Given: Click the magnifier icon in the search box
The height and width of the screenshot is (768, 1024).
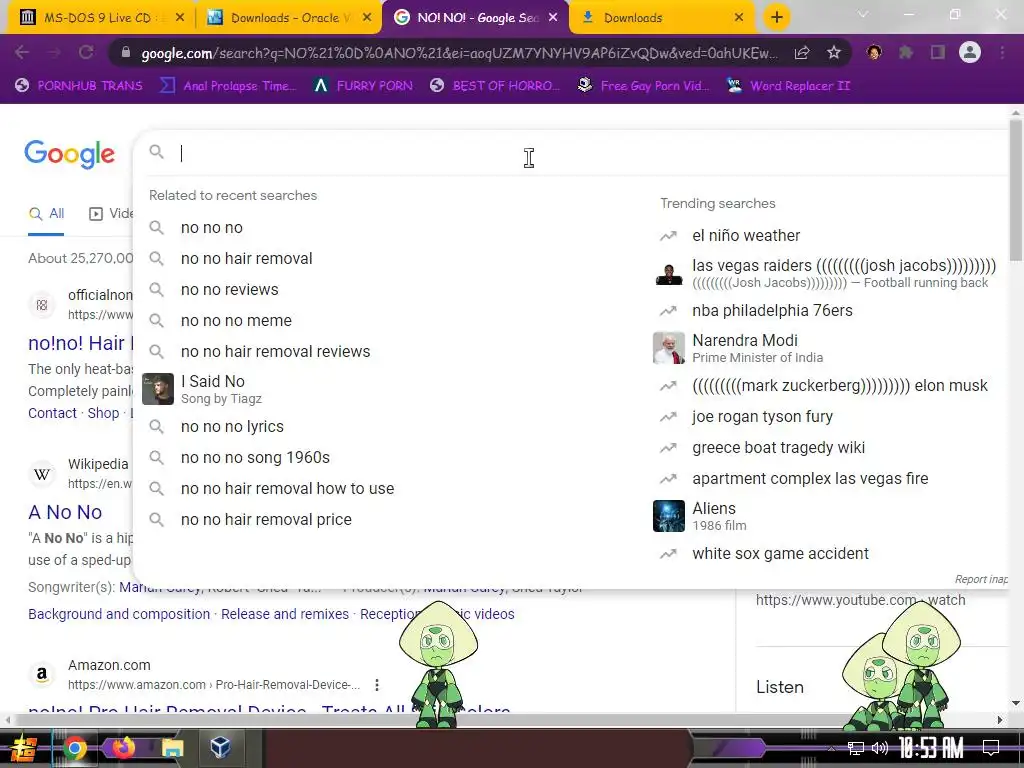Looking at the screenshot, I should [156, 152].
